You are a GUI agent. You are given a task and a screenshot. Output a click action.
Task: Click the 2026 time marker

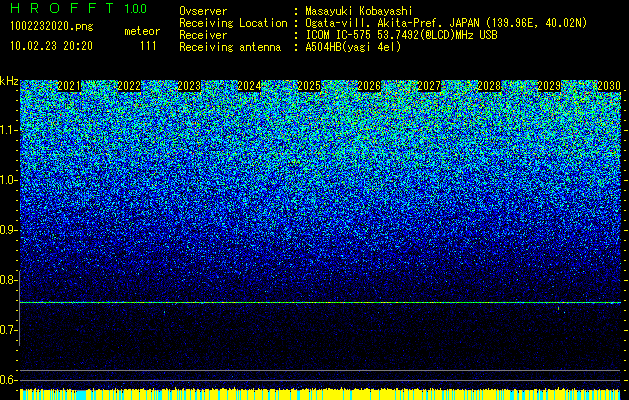pos(369,86)
